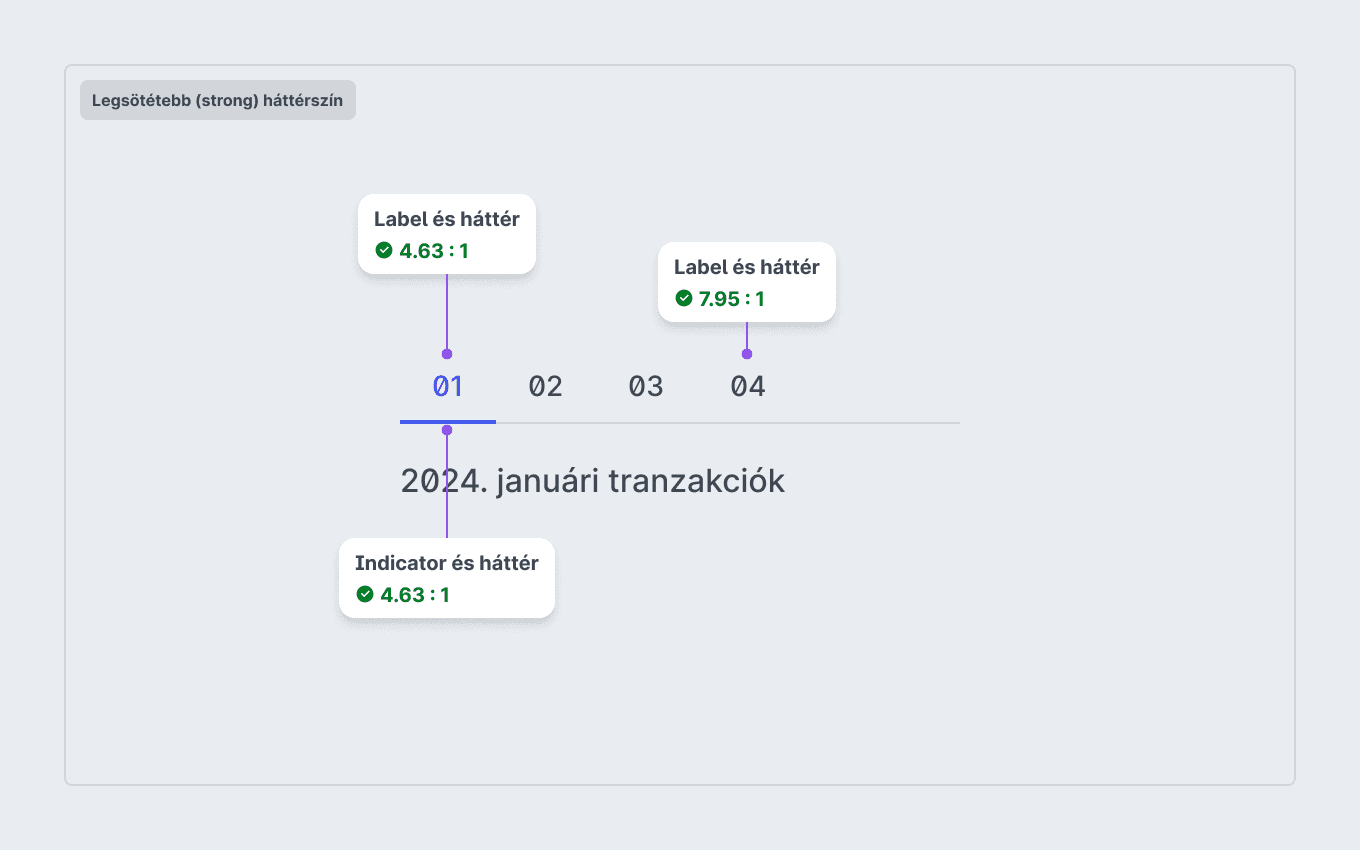1360x850 pixels.
Task: Click purple dot on the blue tab indicator
Action: point(447,430)
